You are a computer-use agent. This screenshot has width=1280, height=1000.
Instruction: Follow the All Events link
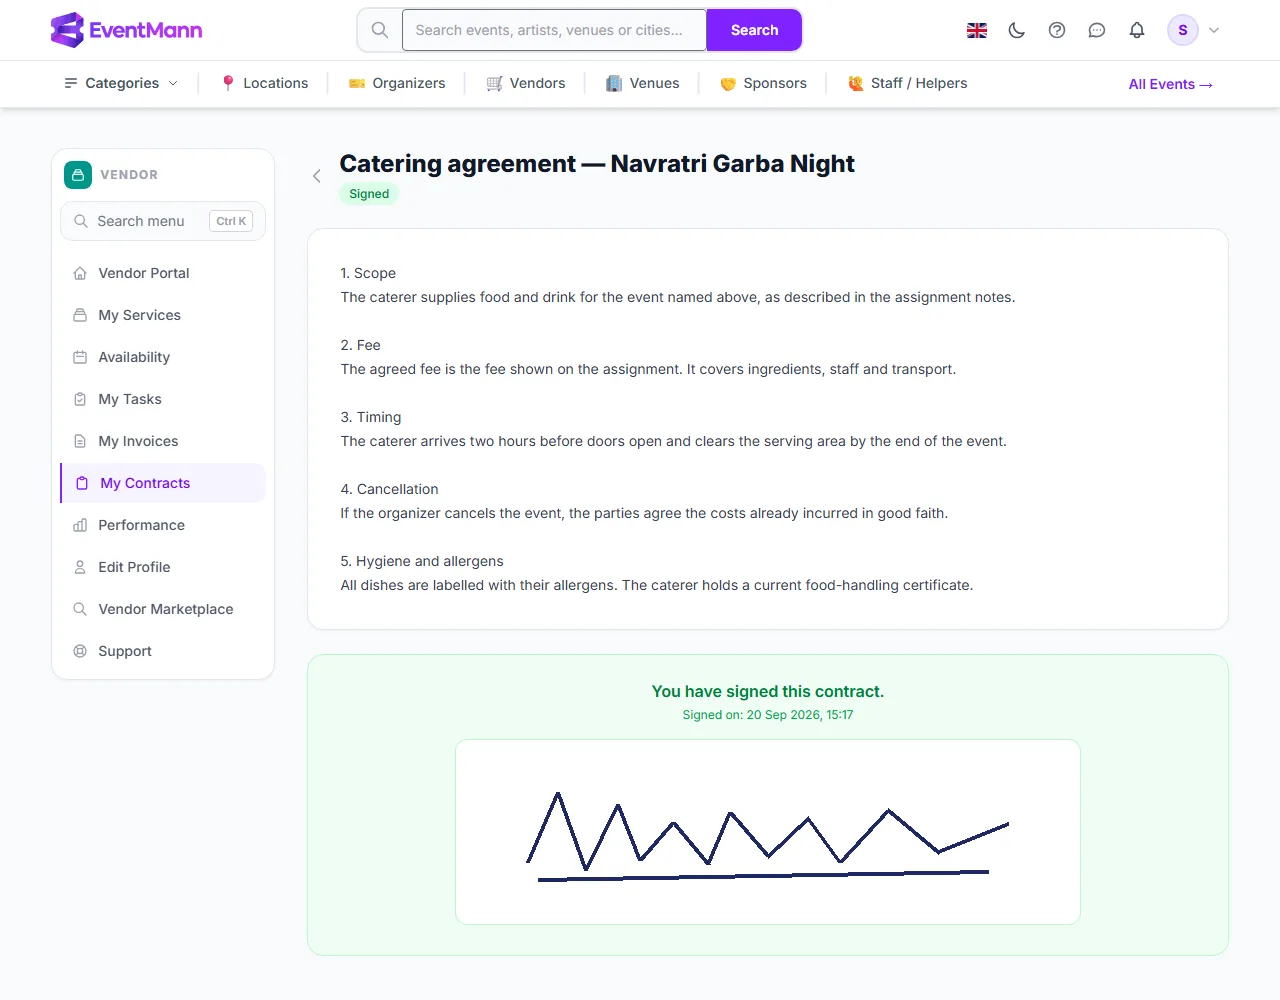pos(1171,84)
